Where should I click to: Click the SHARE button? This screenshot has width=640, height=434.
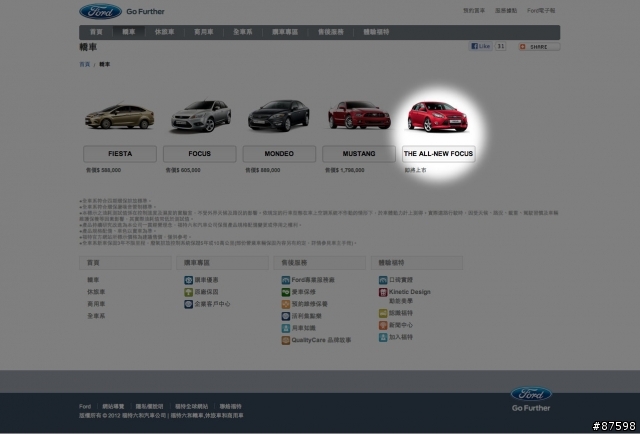click(x=539, y=47)
